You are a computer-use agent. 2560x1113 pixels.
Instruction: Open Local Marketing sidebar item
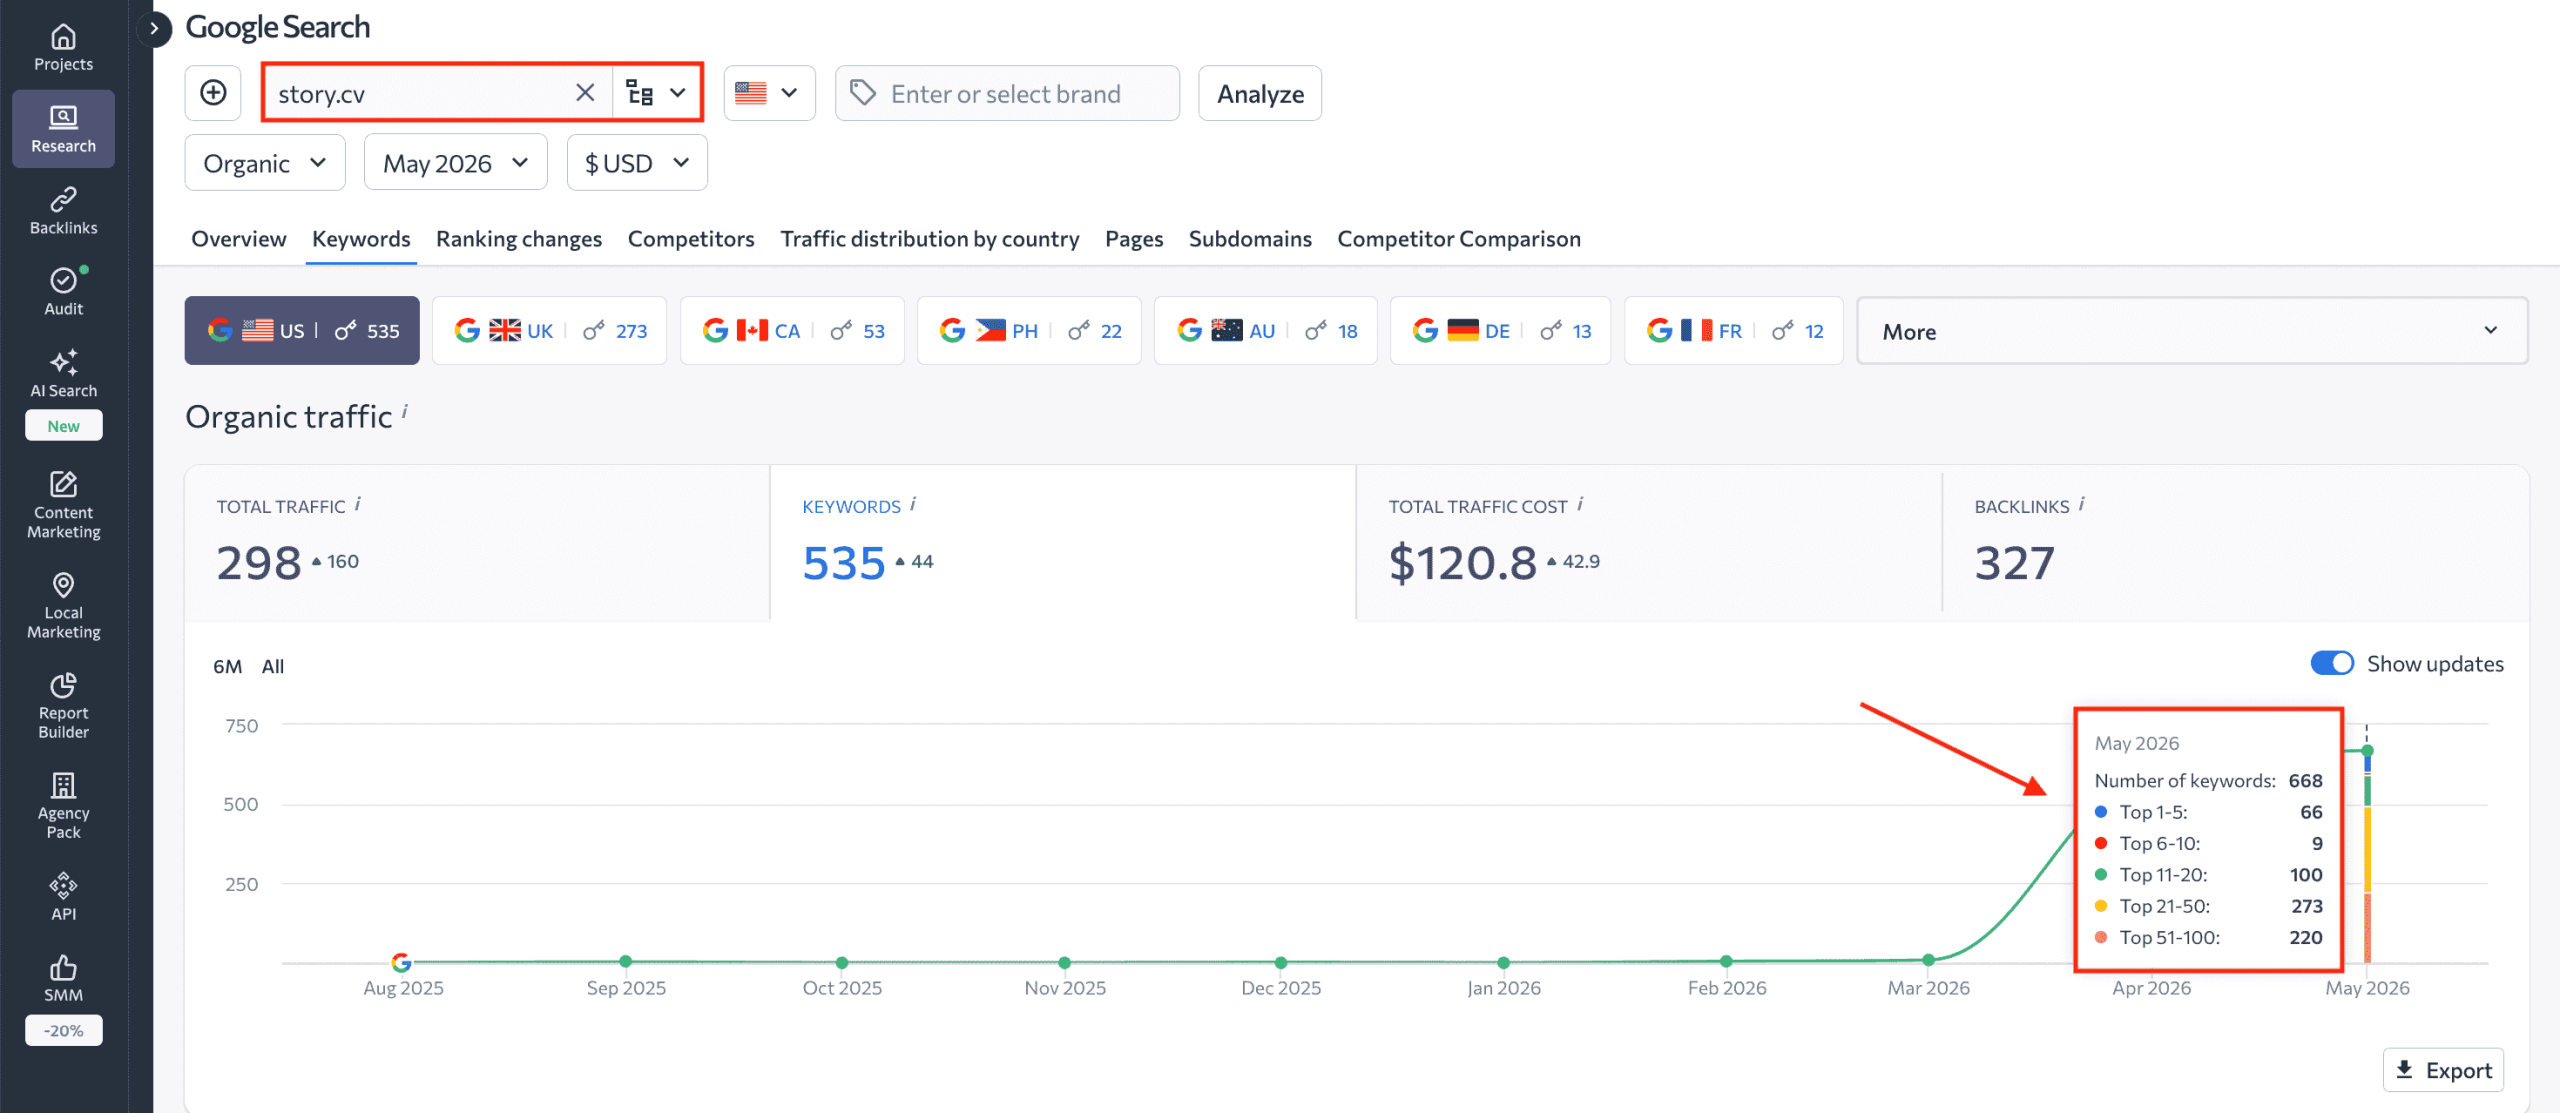tap(63, 605)
